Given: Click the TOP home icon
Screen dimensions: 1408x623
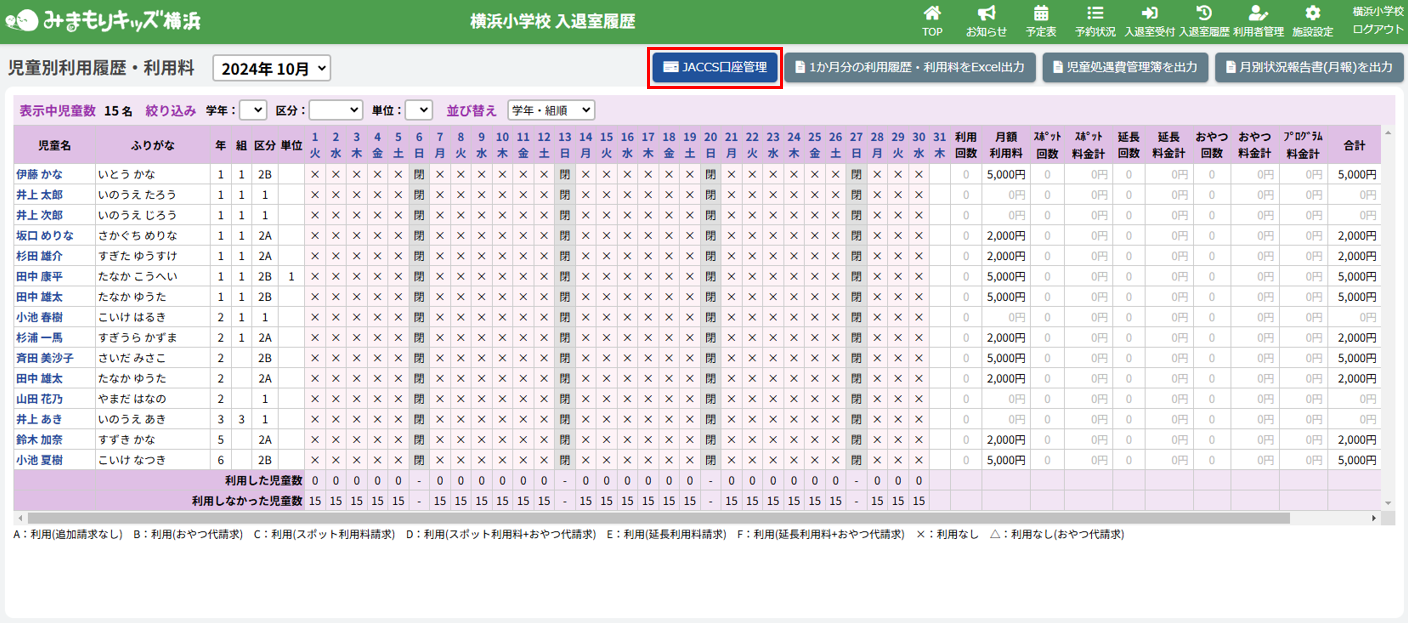Looking at the screenshot, I should click(932, 14).
